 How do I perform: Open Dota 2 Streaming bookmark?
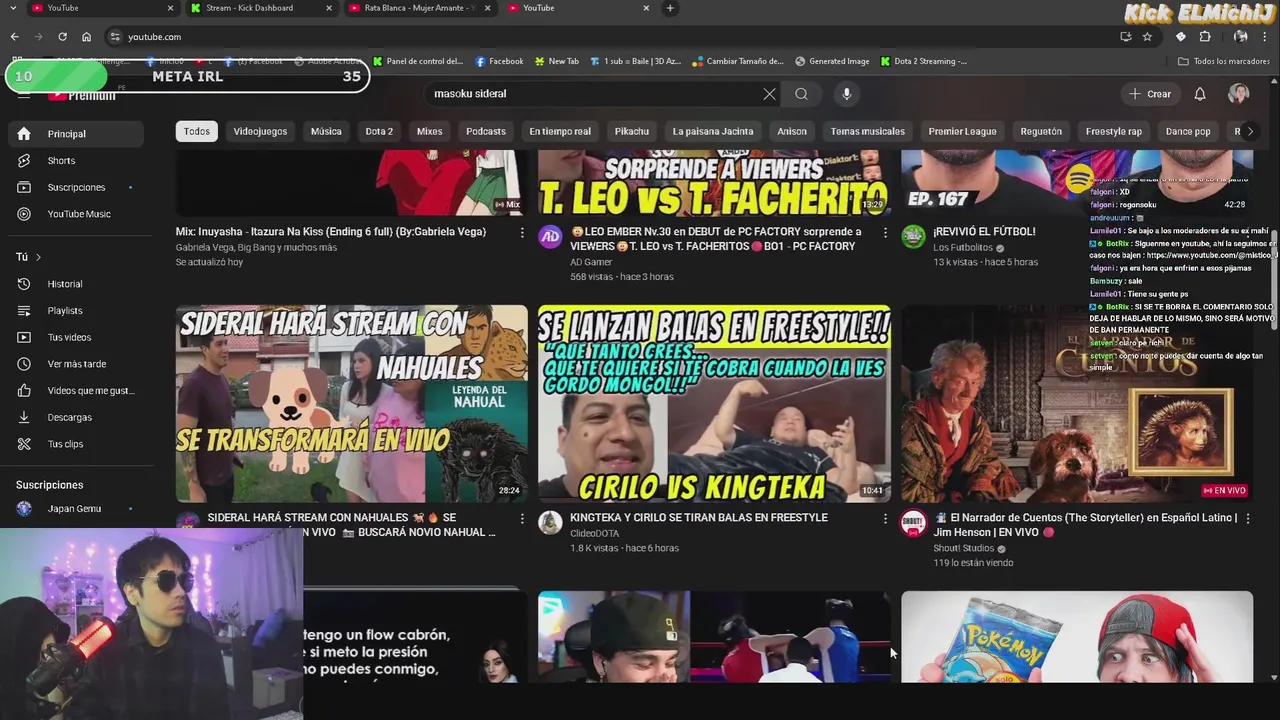924,61
